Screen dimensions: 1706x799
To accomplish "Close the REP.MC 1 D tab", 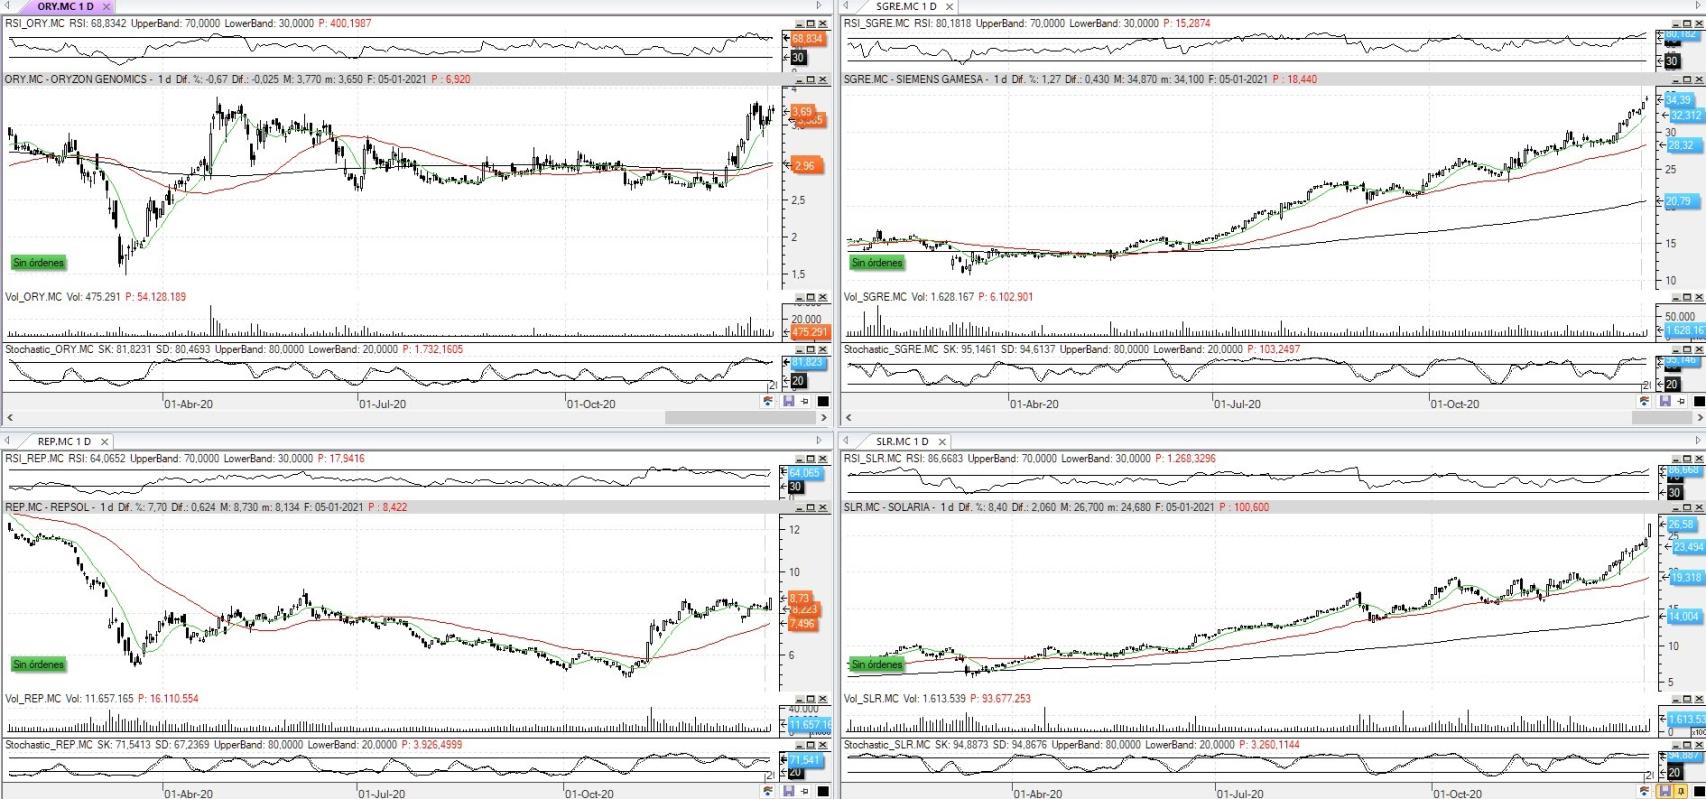I will (x=105, y=441).
